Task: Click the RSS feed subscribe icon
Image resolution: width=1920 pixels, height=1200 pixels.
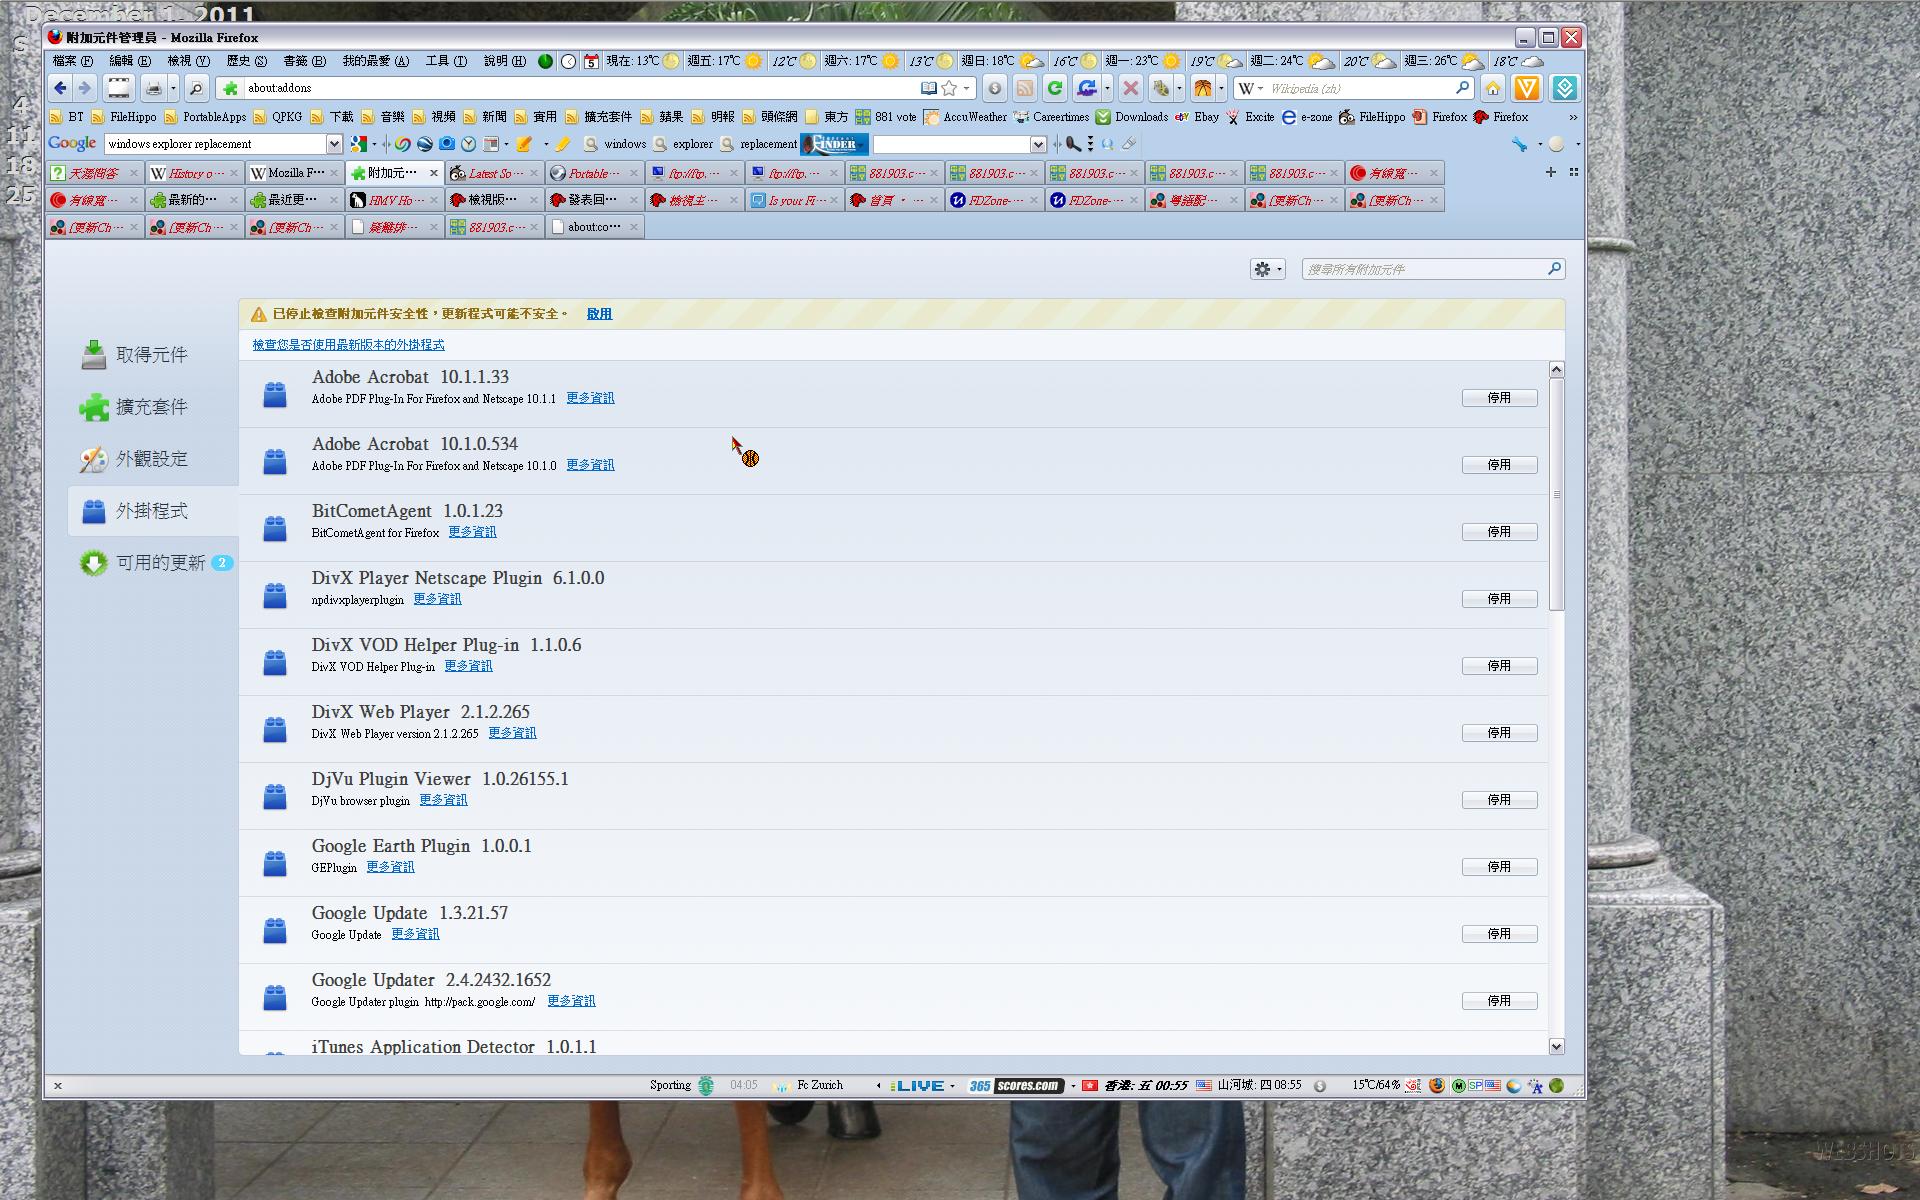Action: coord(1024,88)
